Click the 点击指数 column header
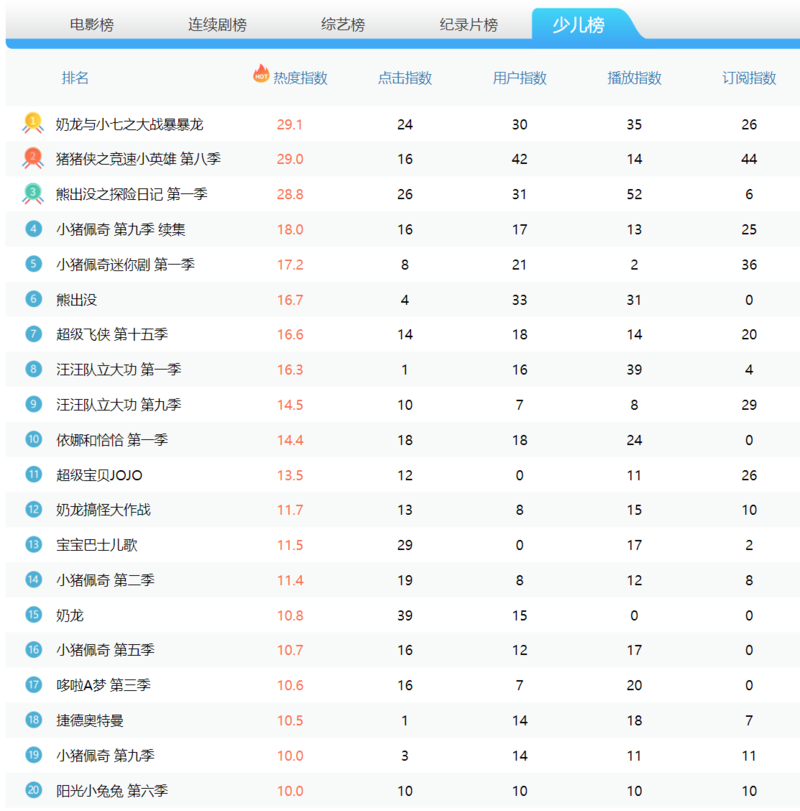This screenshot has height=811, width=800. click(405, 78)
